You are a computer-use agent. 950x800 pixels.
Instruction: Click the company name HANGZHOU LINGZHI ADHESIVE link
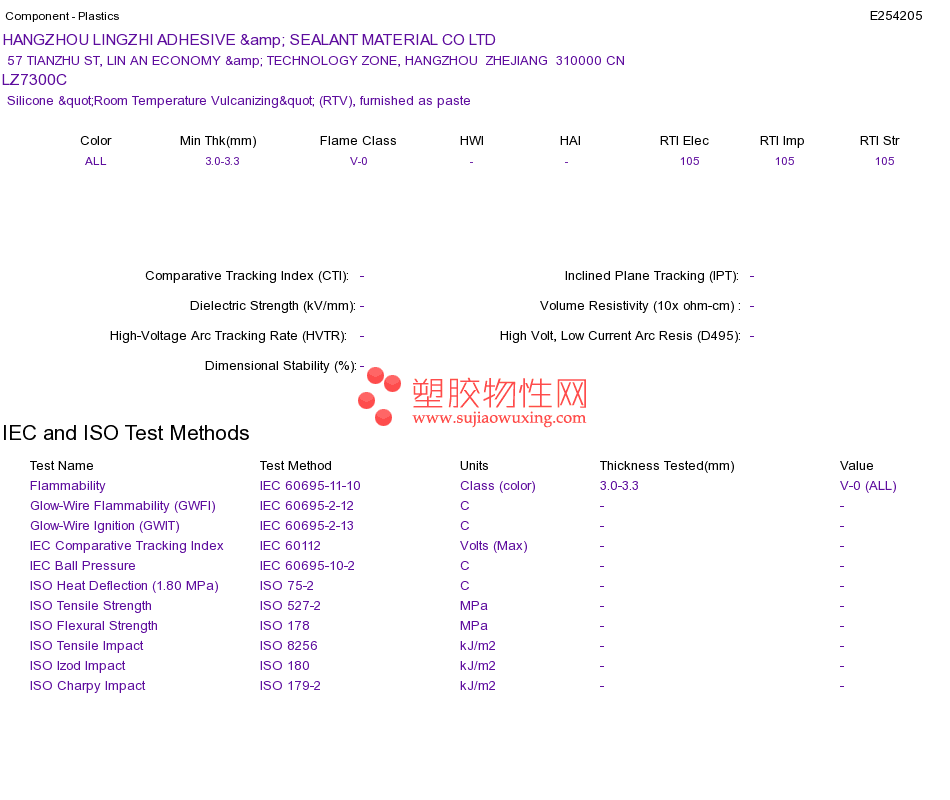249,40
